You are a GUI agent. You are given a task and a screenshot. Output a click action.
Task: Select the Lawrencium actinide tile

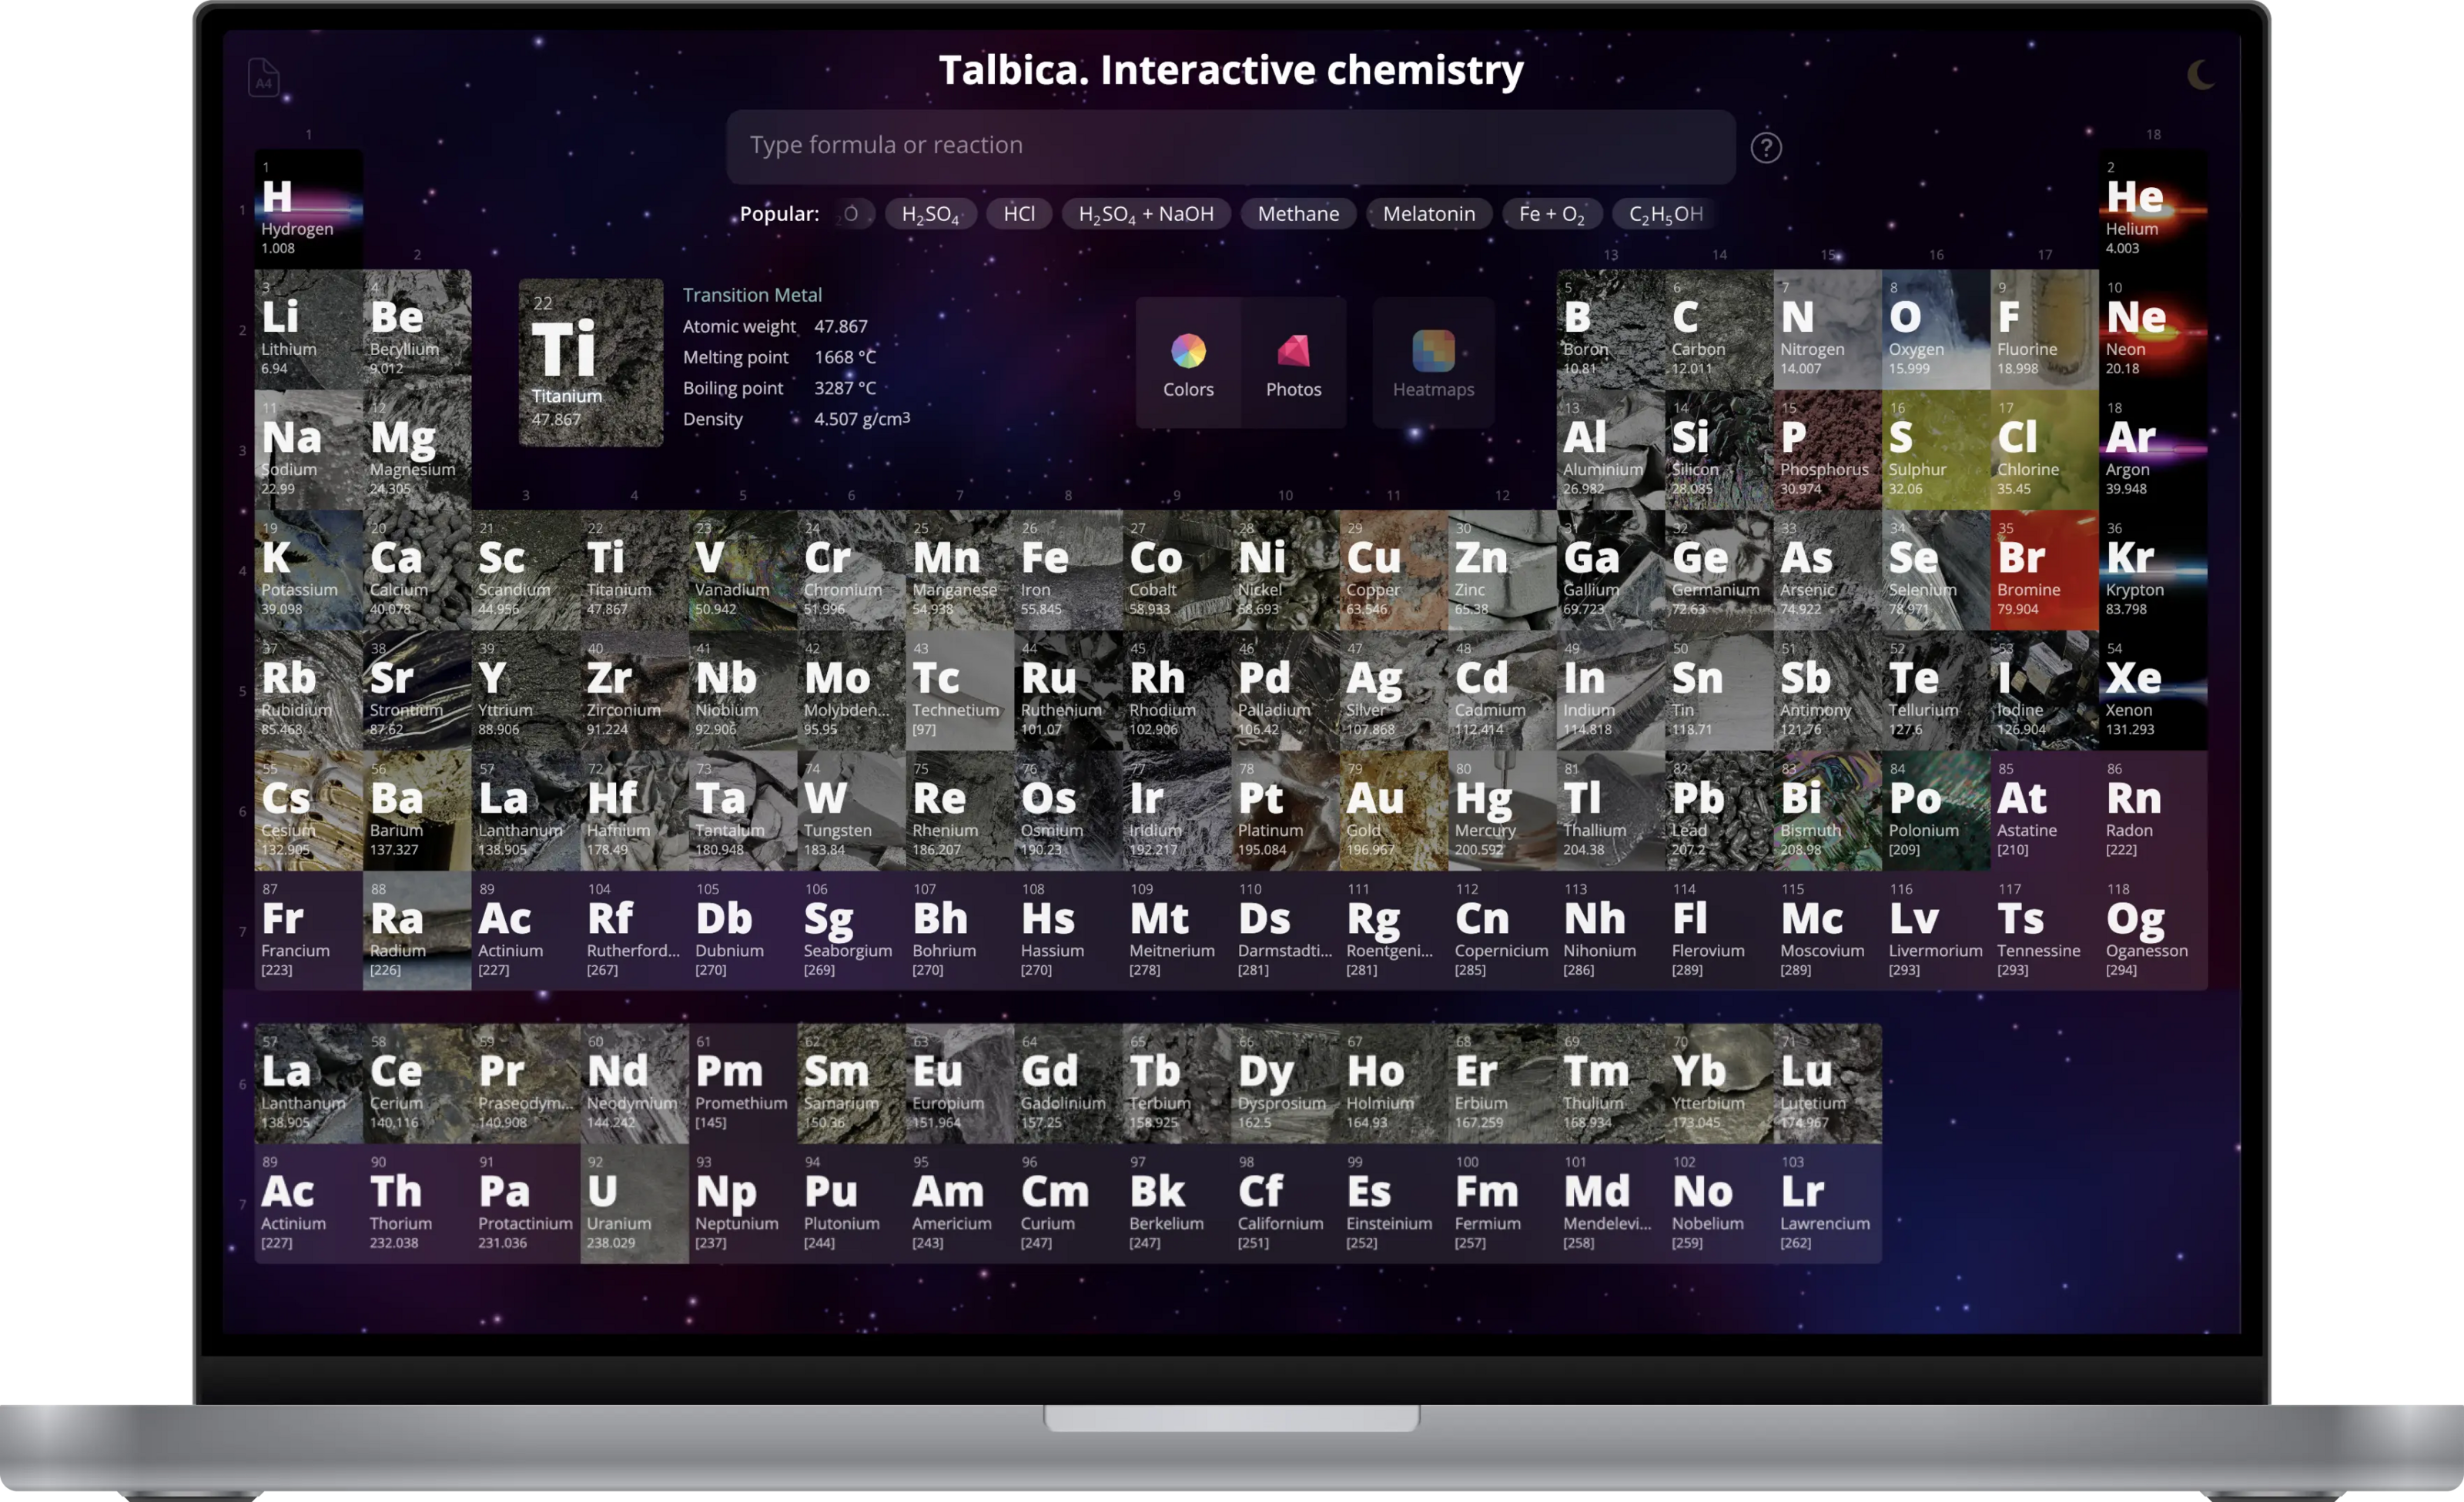click(1827, 1204)
